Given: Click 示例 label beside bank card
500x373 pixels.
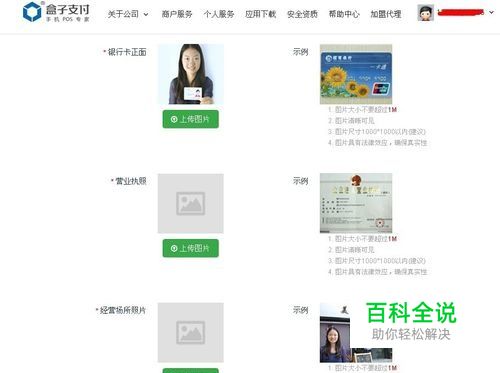Looking at the screenshot, I should 300,52.
